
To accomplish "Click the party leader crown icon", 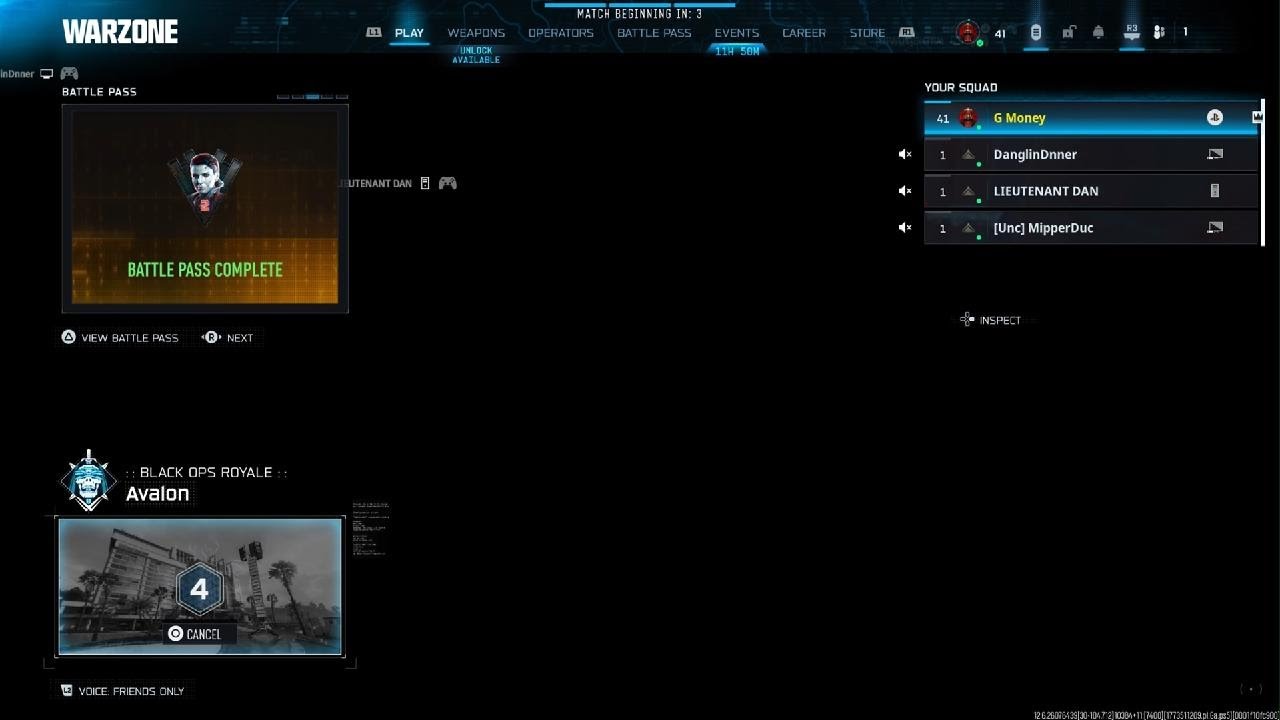I will point(1258,117).
